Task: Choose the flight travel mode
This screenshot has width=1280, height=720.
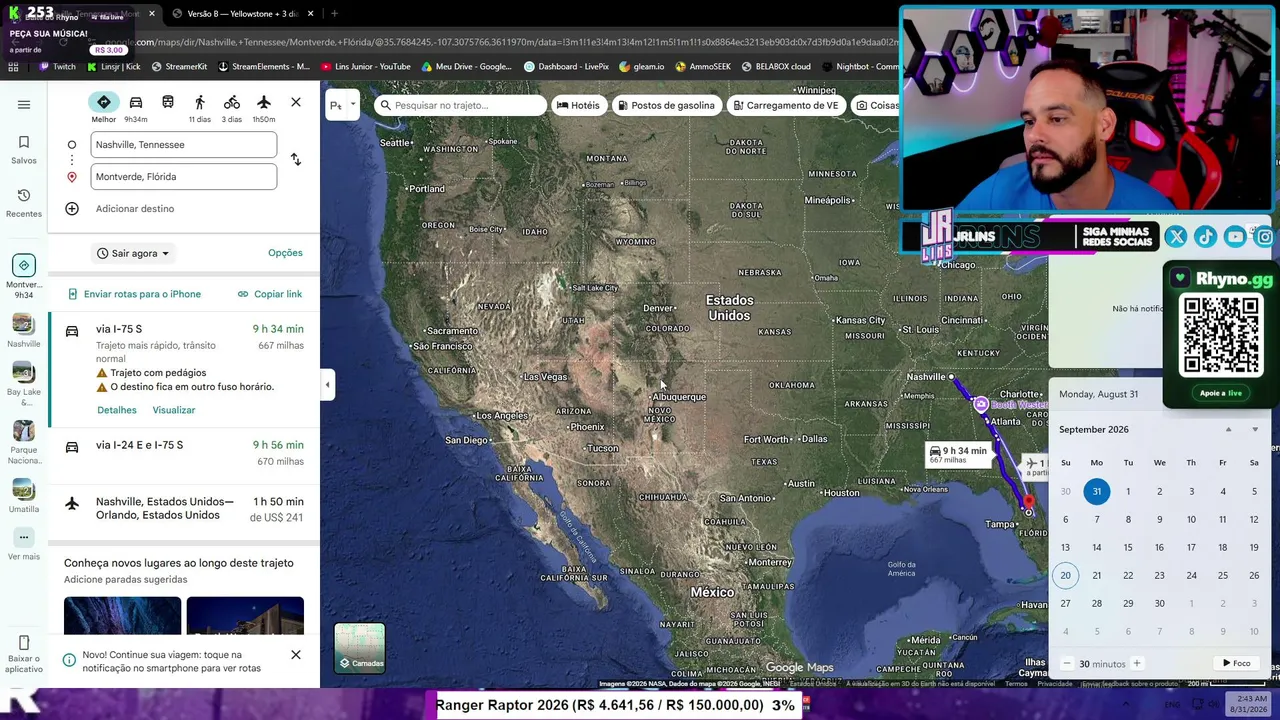Action: tap(264, 107)
